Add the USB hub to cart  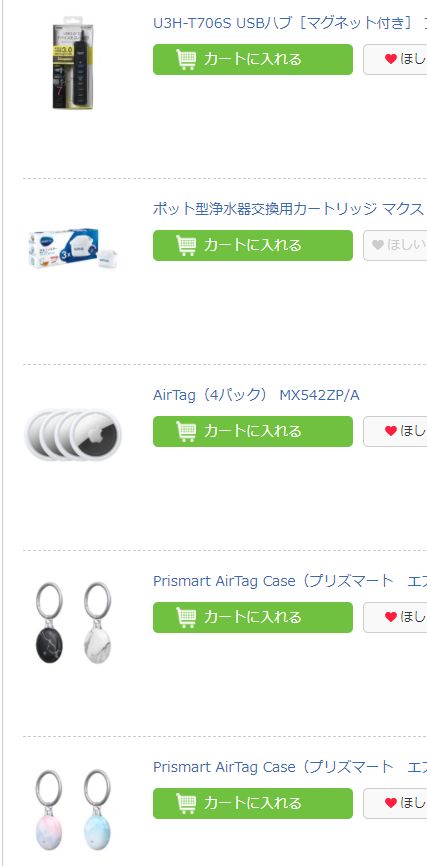(252, 59)
